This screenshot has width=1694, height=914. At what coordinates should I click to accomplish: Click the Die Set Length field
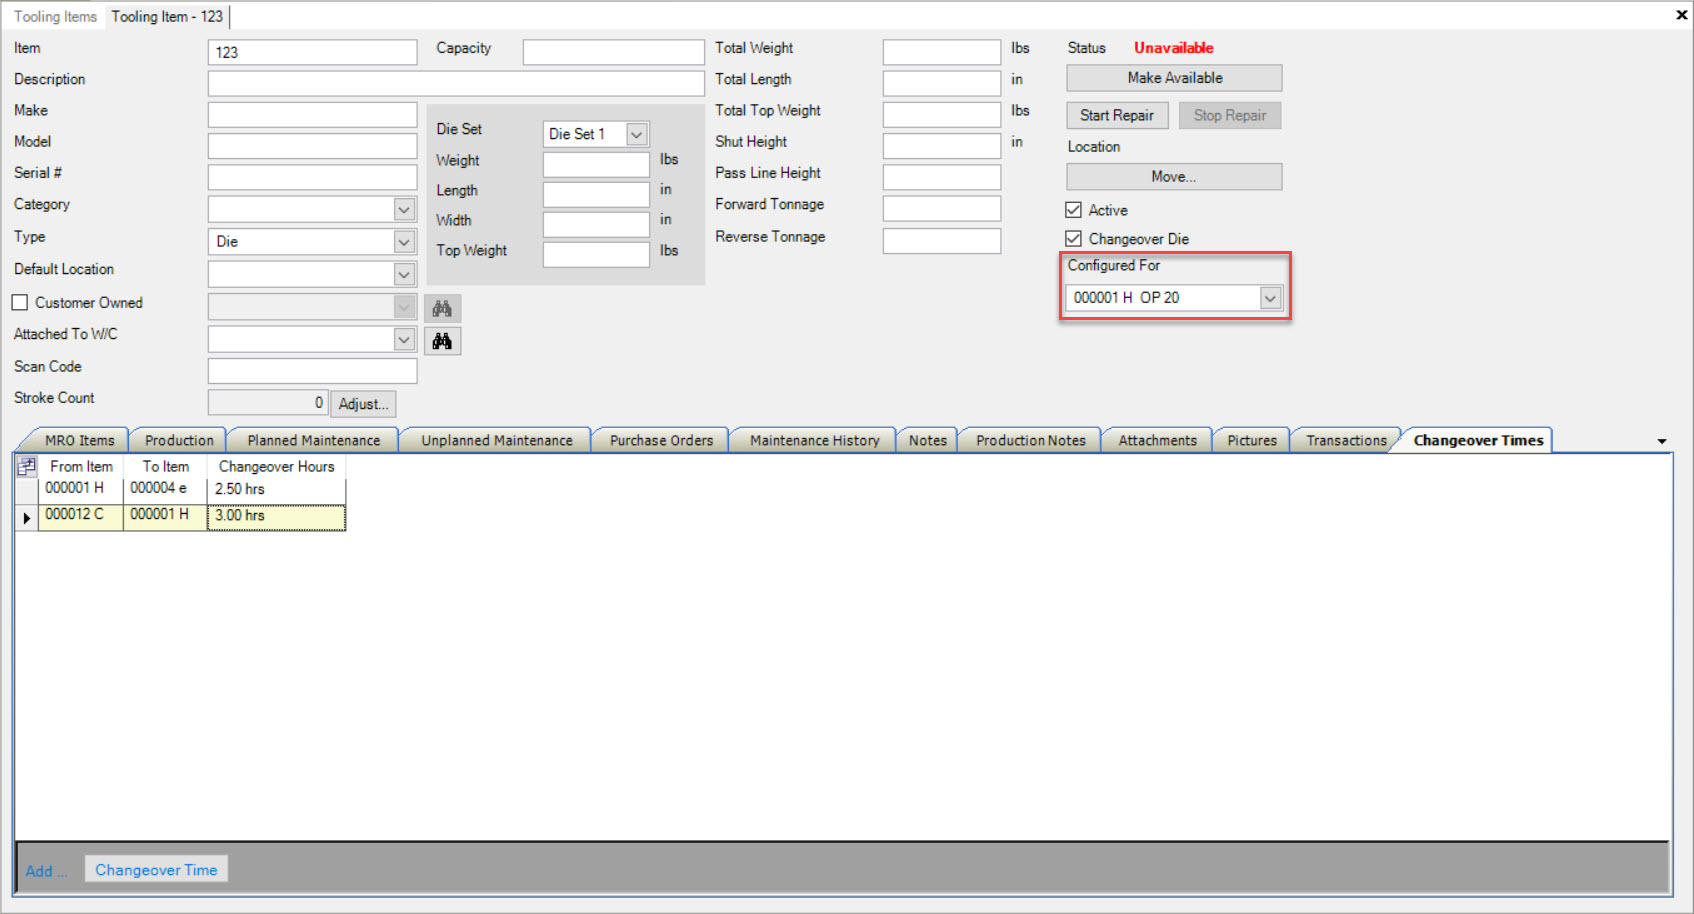tap(596, 194)
